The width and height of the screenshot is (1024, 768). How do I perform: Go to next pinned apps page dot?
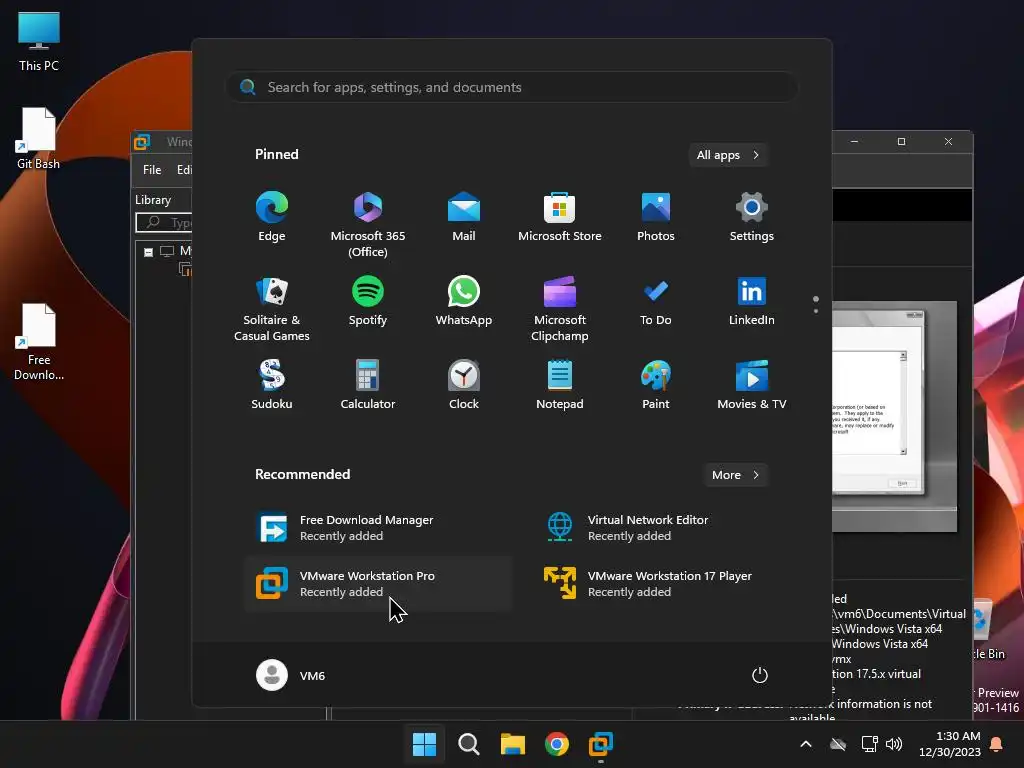tap(816, 311)
